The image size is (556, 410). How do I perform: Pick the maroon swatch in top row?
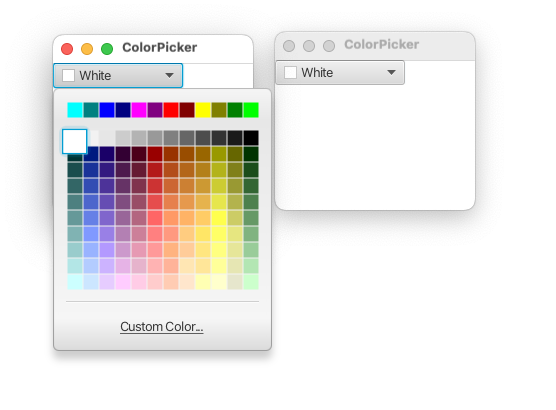click(x=187, y=110)
